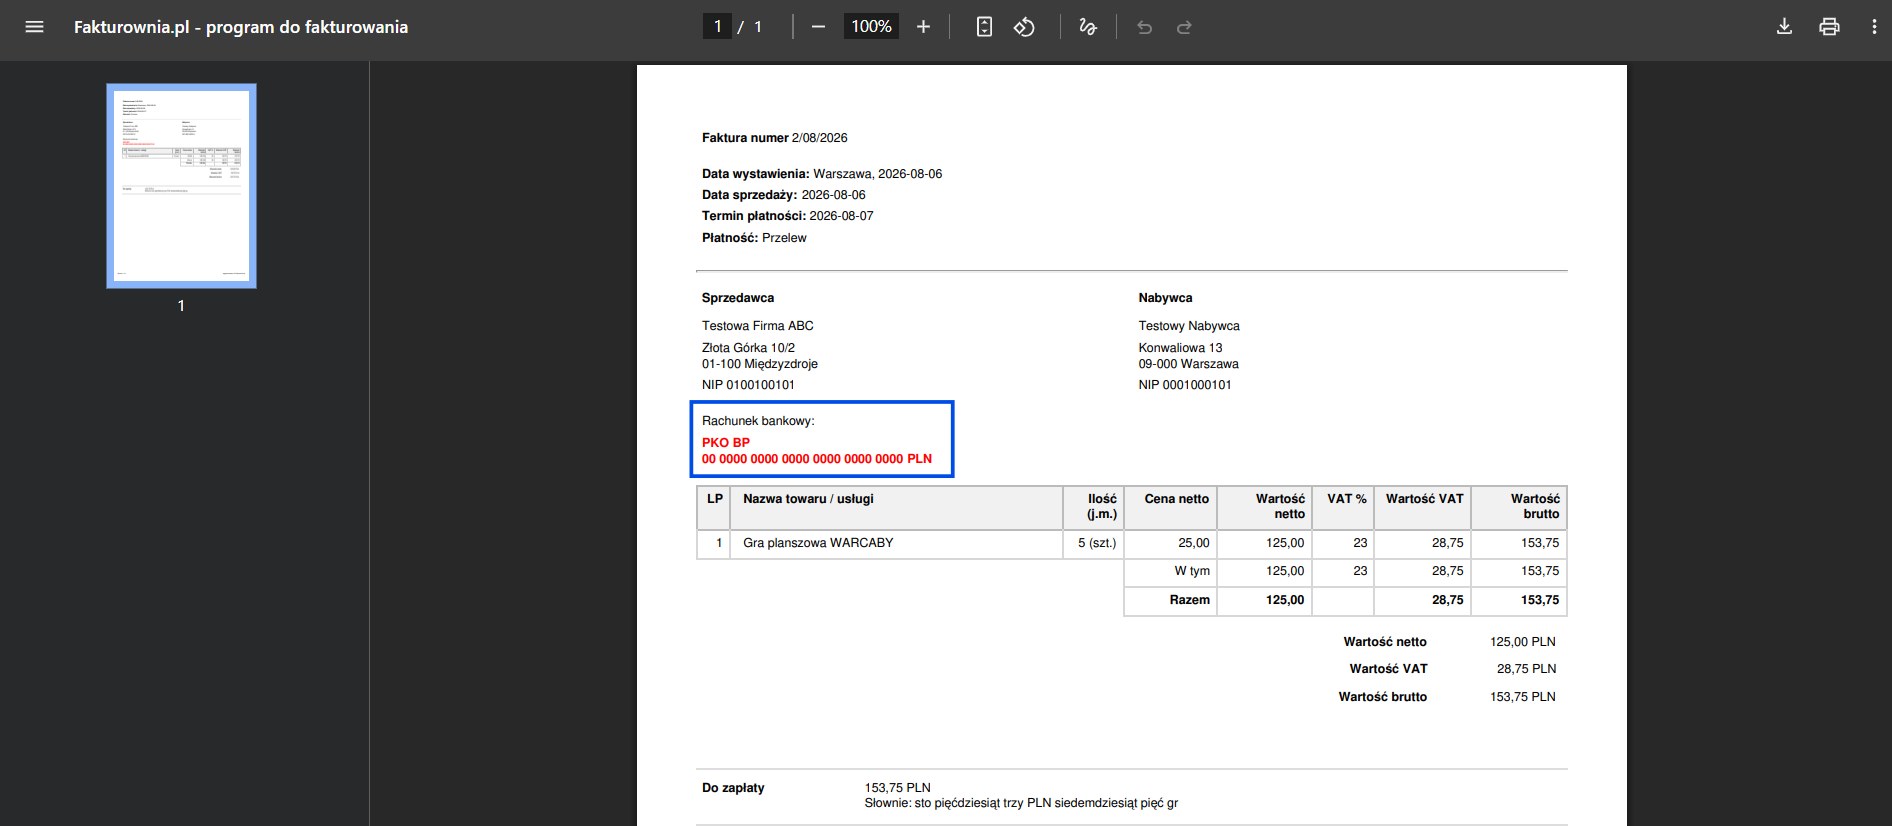The image size is (1892, 826).
Task: Zoom out with the minus icon
Action: pyautogui.click(x=818, y=27)
